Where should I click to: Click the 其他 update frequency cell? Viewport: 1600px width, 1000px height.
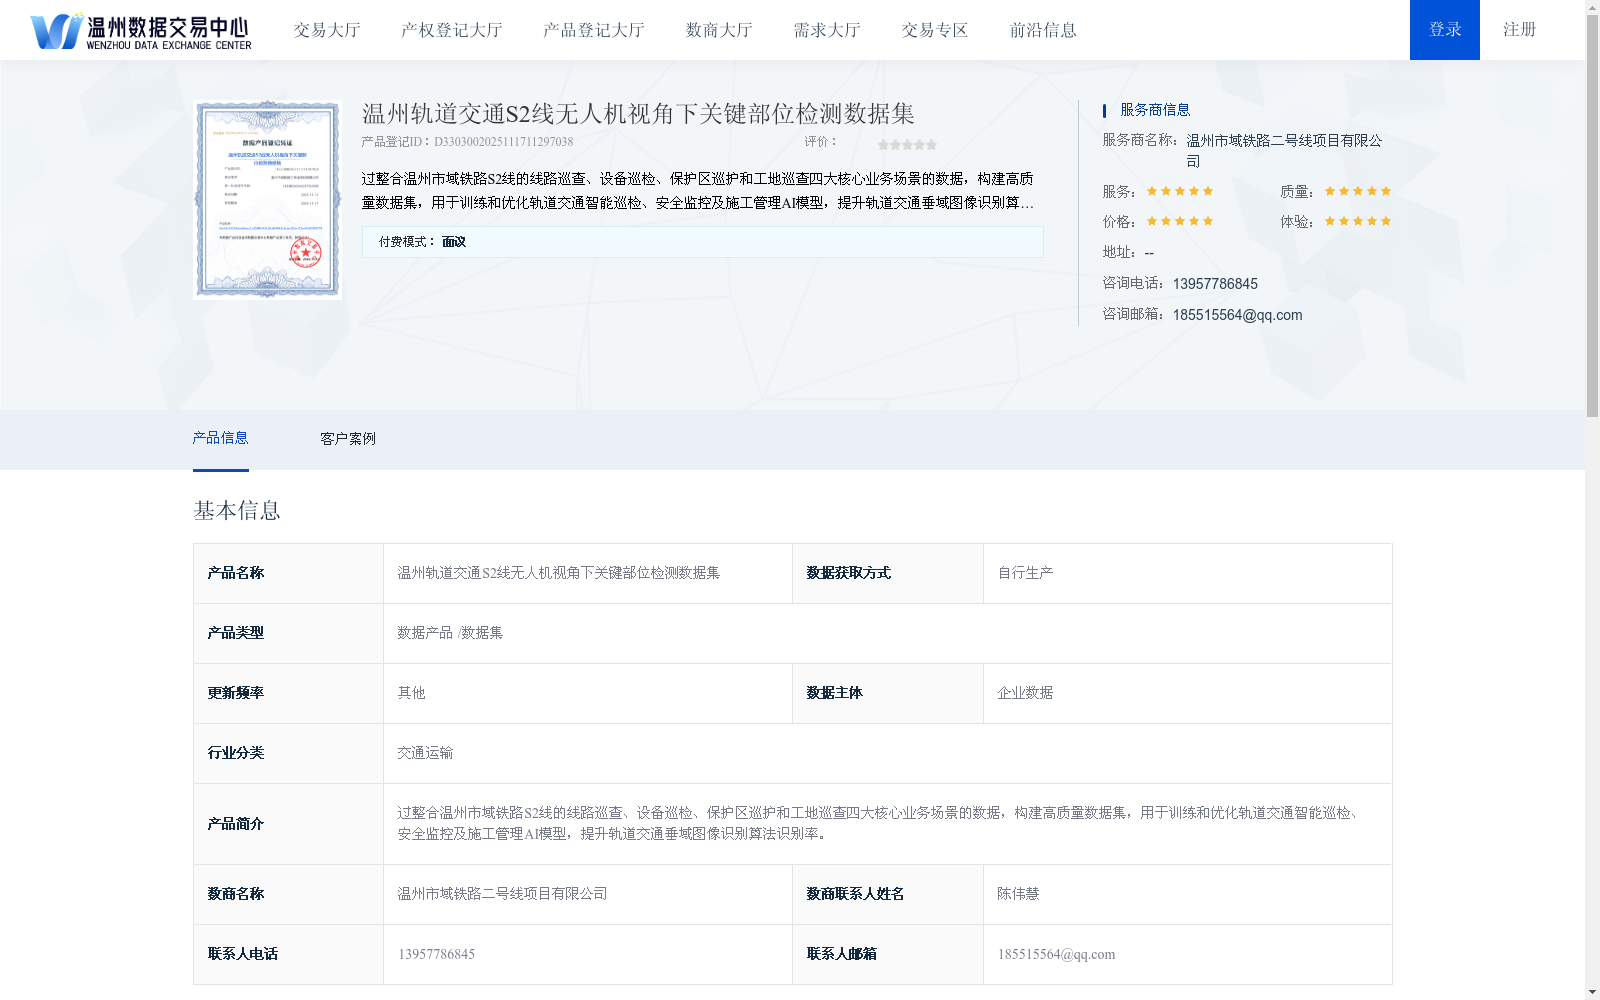point(588,693)
